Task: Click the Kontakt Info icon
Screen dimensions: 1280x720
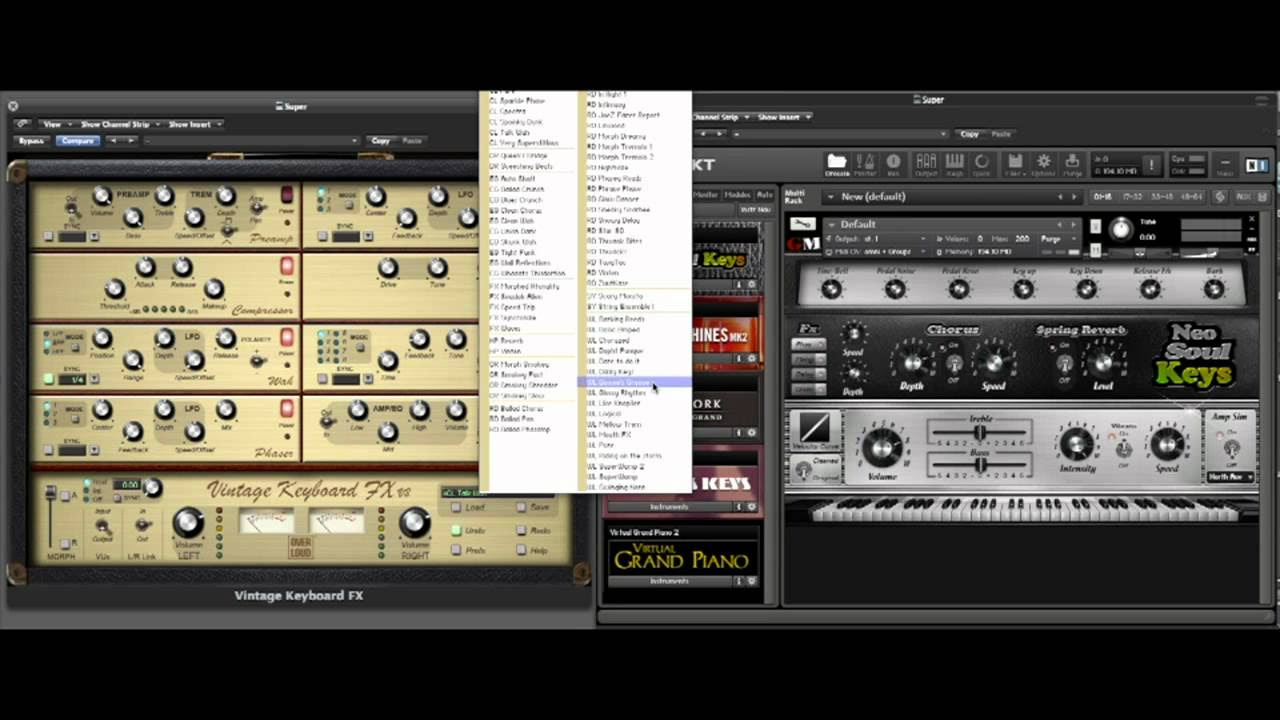Action: tap(893, 164)
